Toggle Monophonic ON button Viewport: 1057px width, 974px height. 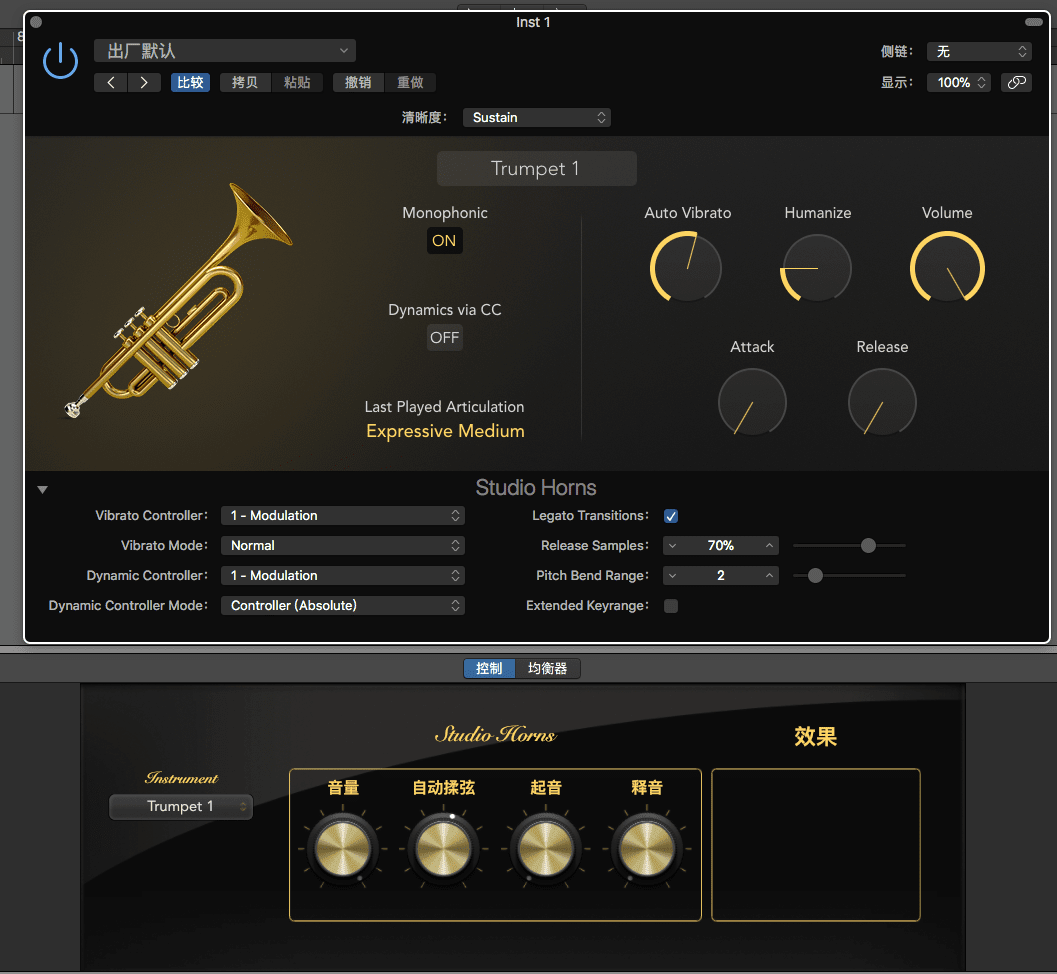pyautogui.click(x=444, y=241)
